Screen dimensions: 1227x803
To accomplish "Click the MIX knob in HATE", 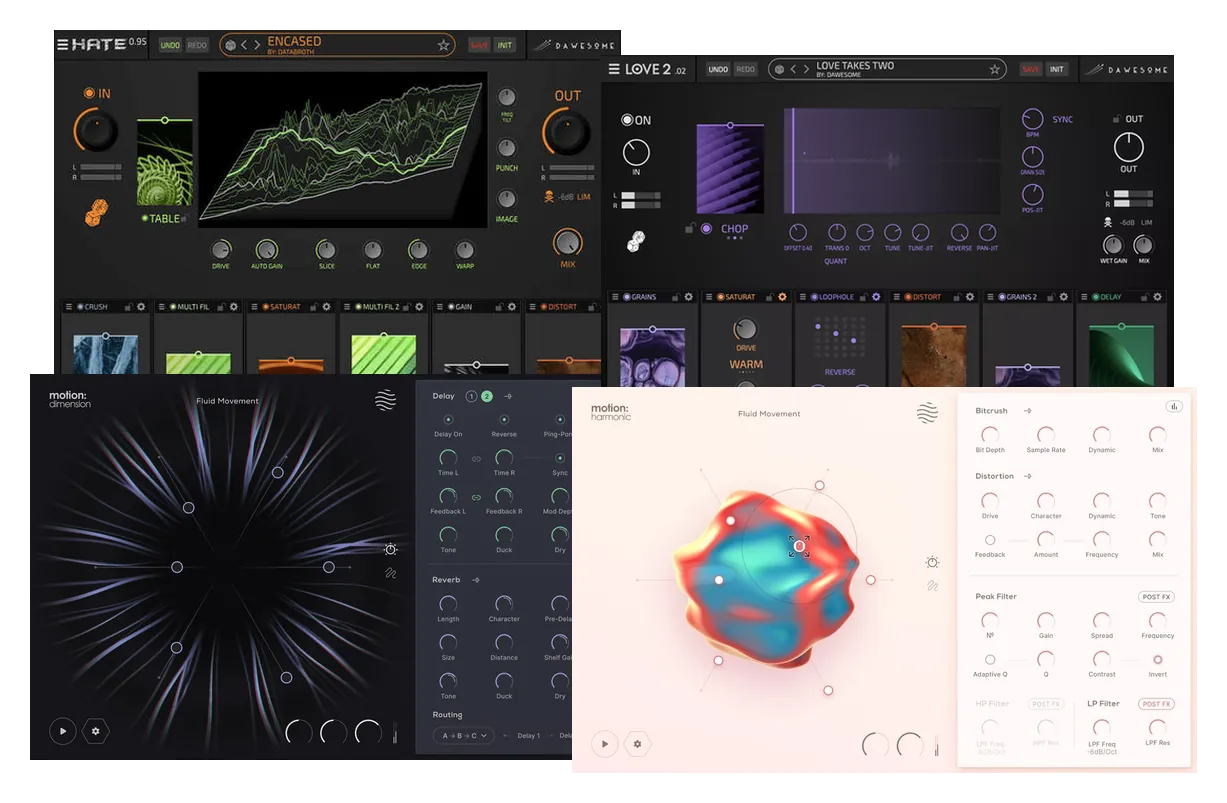I will click(x=568, y=241).
